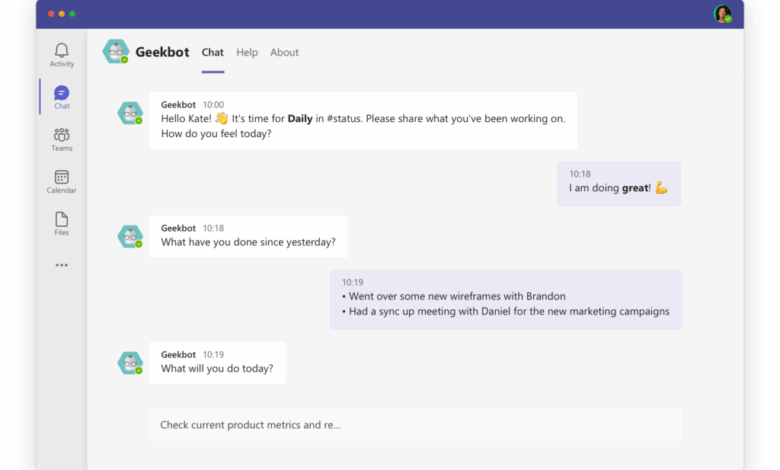This screenshot has width=780, height=470.
Task: Click the macOS yellow minimize button
Action: pos(62,14)
